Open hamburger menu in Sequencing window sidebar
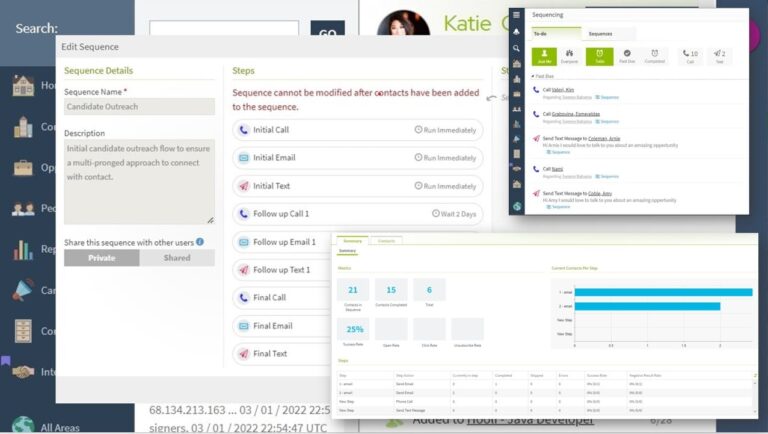 tap(516, 15)
